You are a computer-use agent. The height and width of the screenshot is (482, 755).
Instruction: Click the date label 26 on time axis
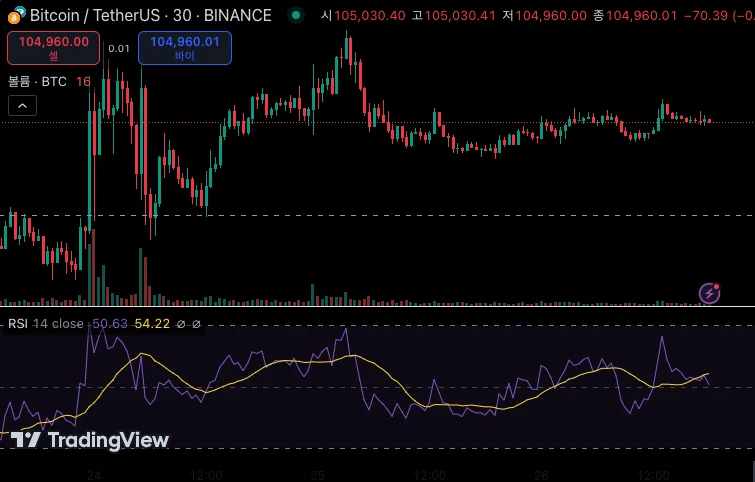tap(541, 476)
